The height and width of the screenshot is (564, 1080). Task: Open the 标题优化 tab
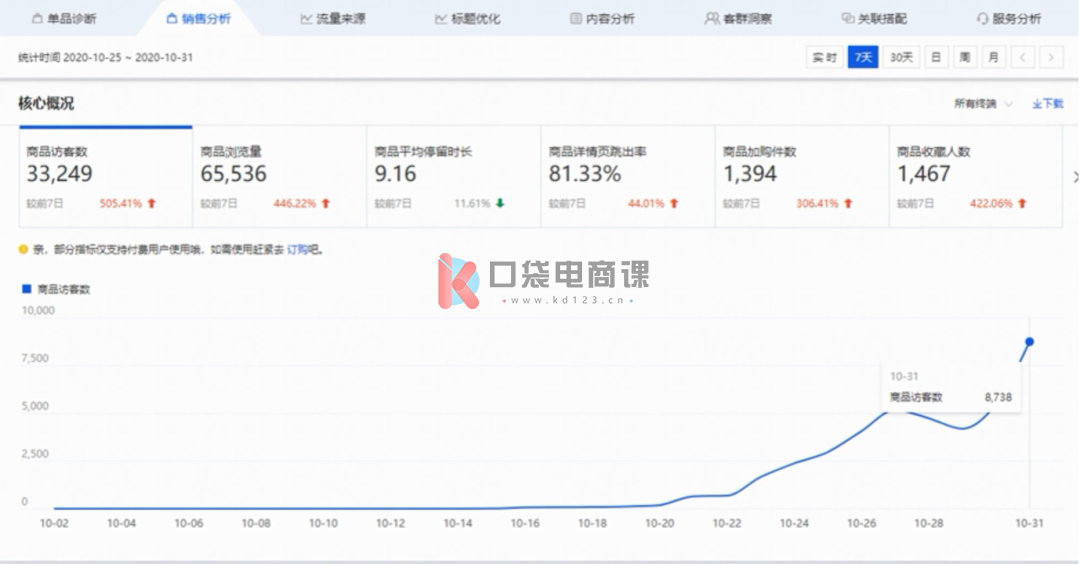point(468,19)
